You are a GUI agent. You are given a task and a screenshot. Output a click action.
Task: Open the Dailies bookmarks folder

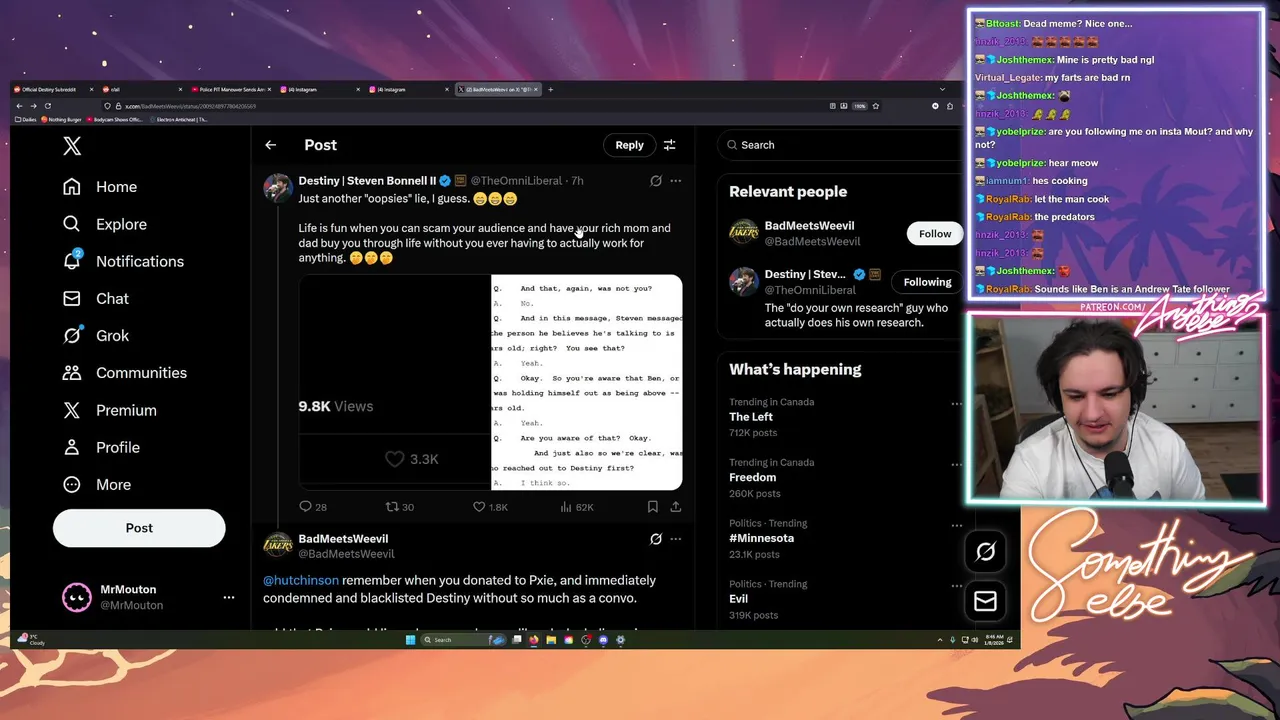click(26, 119)
